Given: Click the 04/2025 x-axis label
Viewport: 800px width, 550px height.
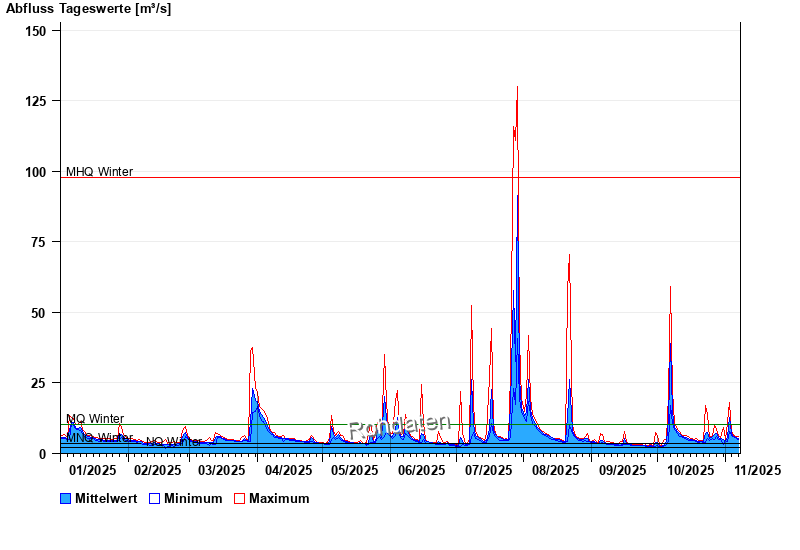Looking at the screenshot, I should 289,469.
